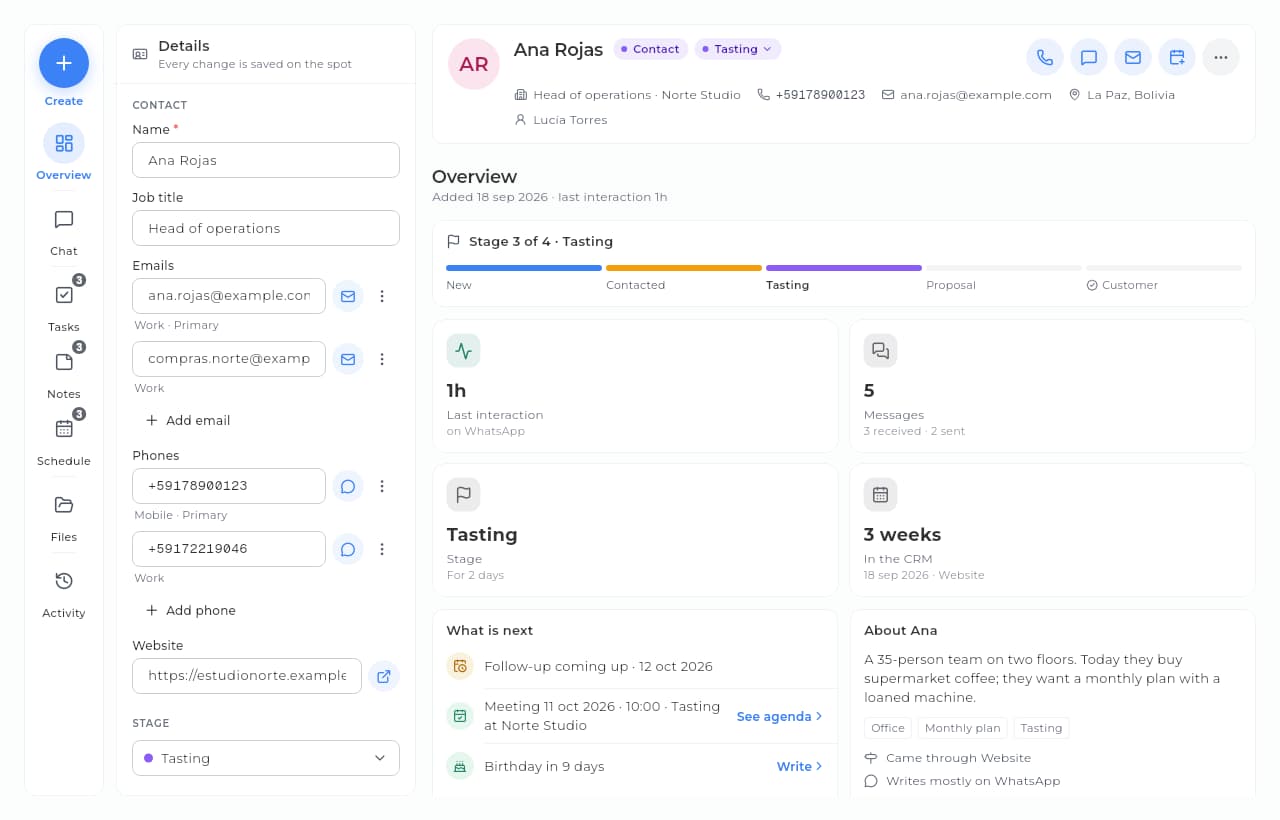Click the phone call icon in header

click(x=1045, y=57)
